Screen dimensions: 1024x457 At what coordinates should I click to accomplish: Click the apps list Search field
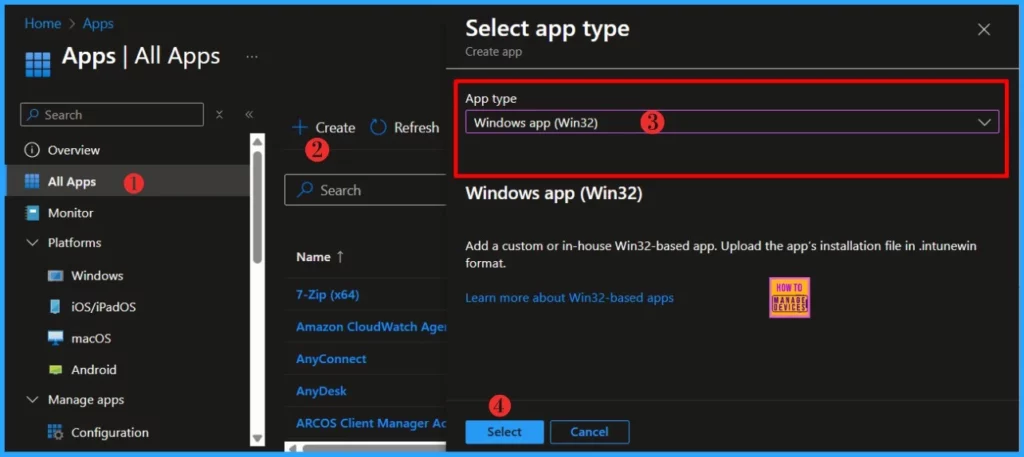[365, 190]
